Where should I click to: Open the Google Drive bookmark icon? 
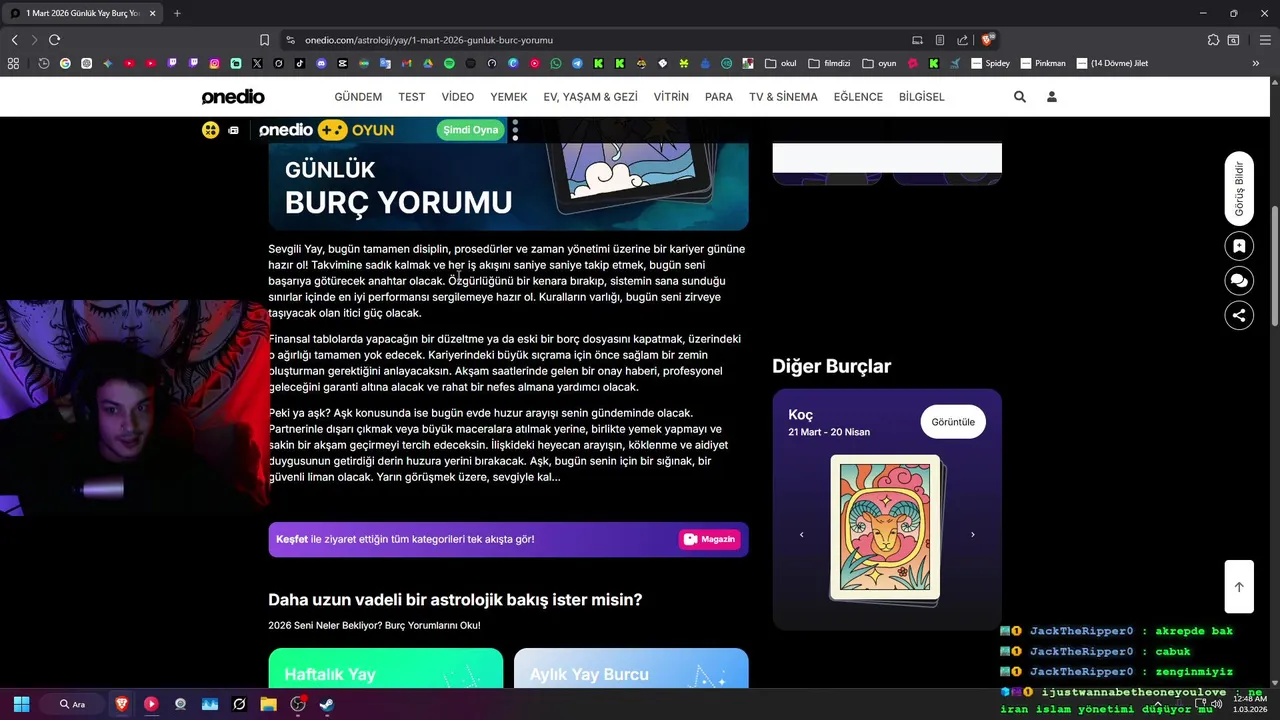click(427, 63)
